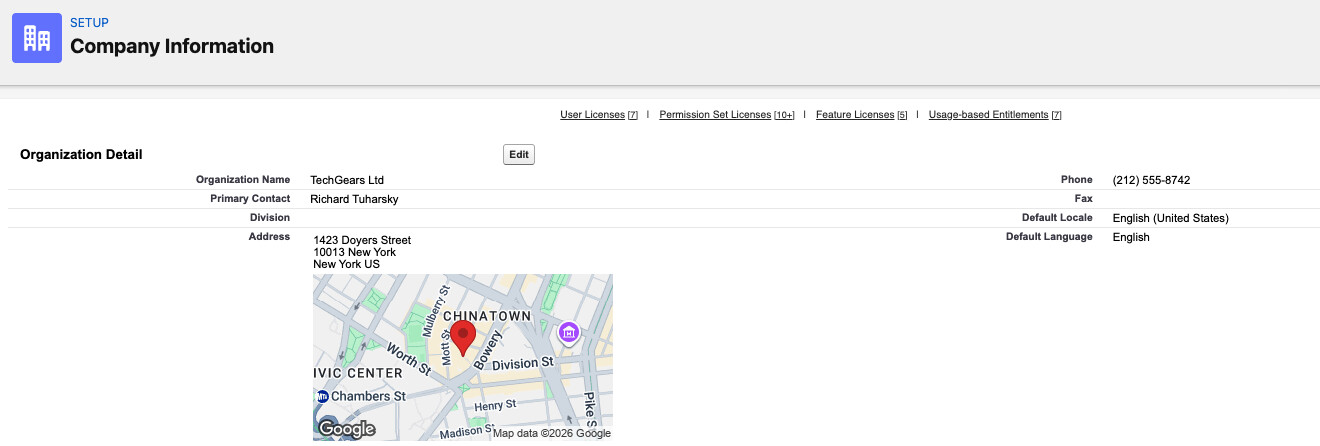
Task: Click the Company Information page heading
Action: click(x=172, y=46)
